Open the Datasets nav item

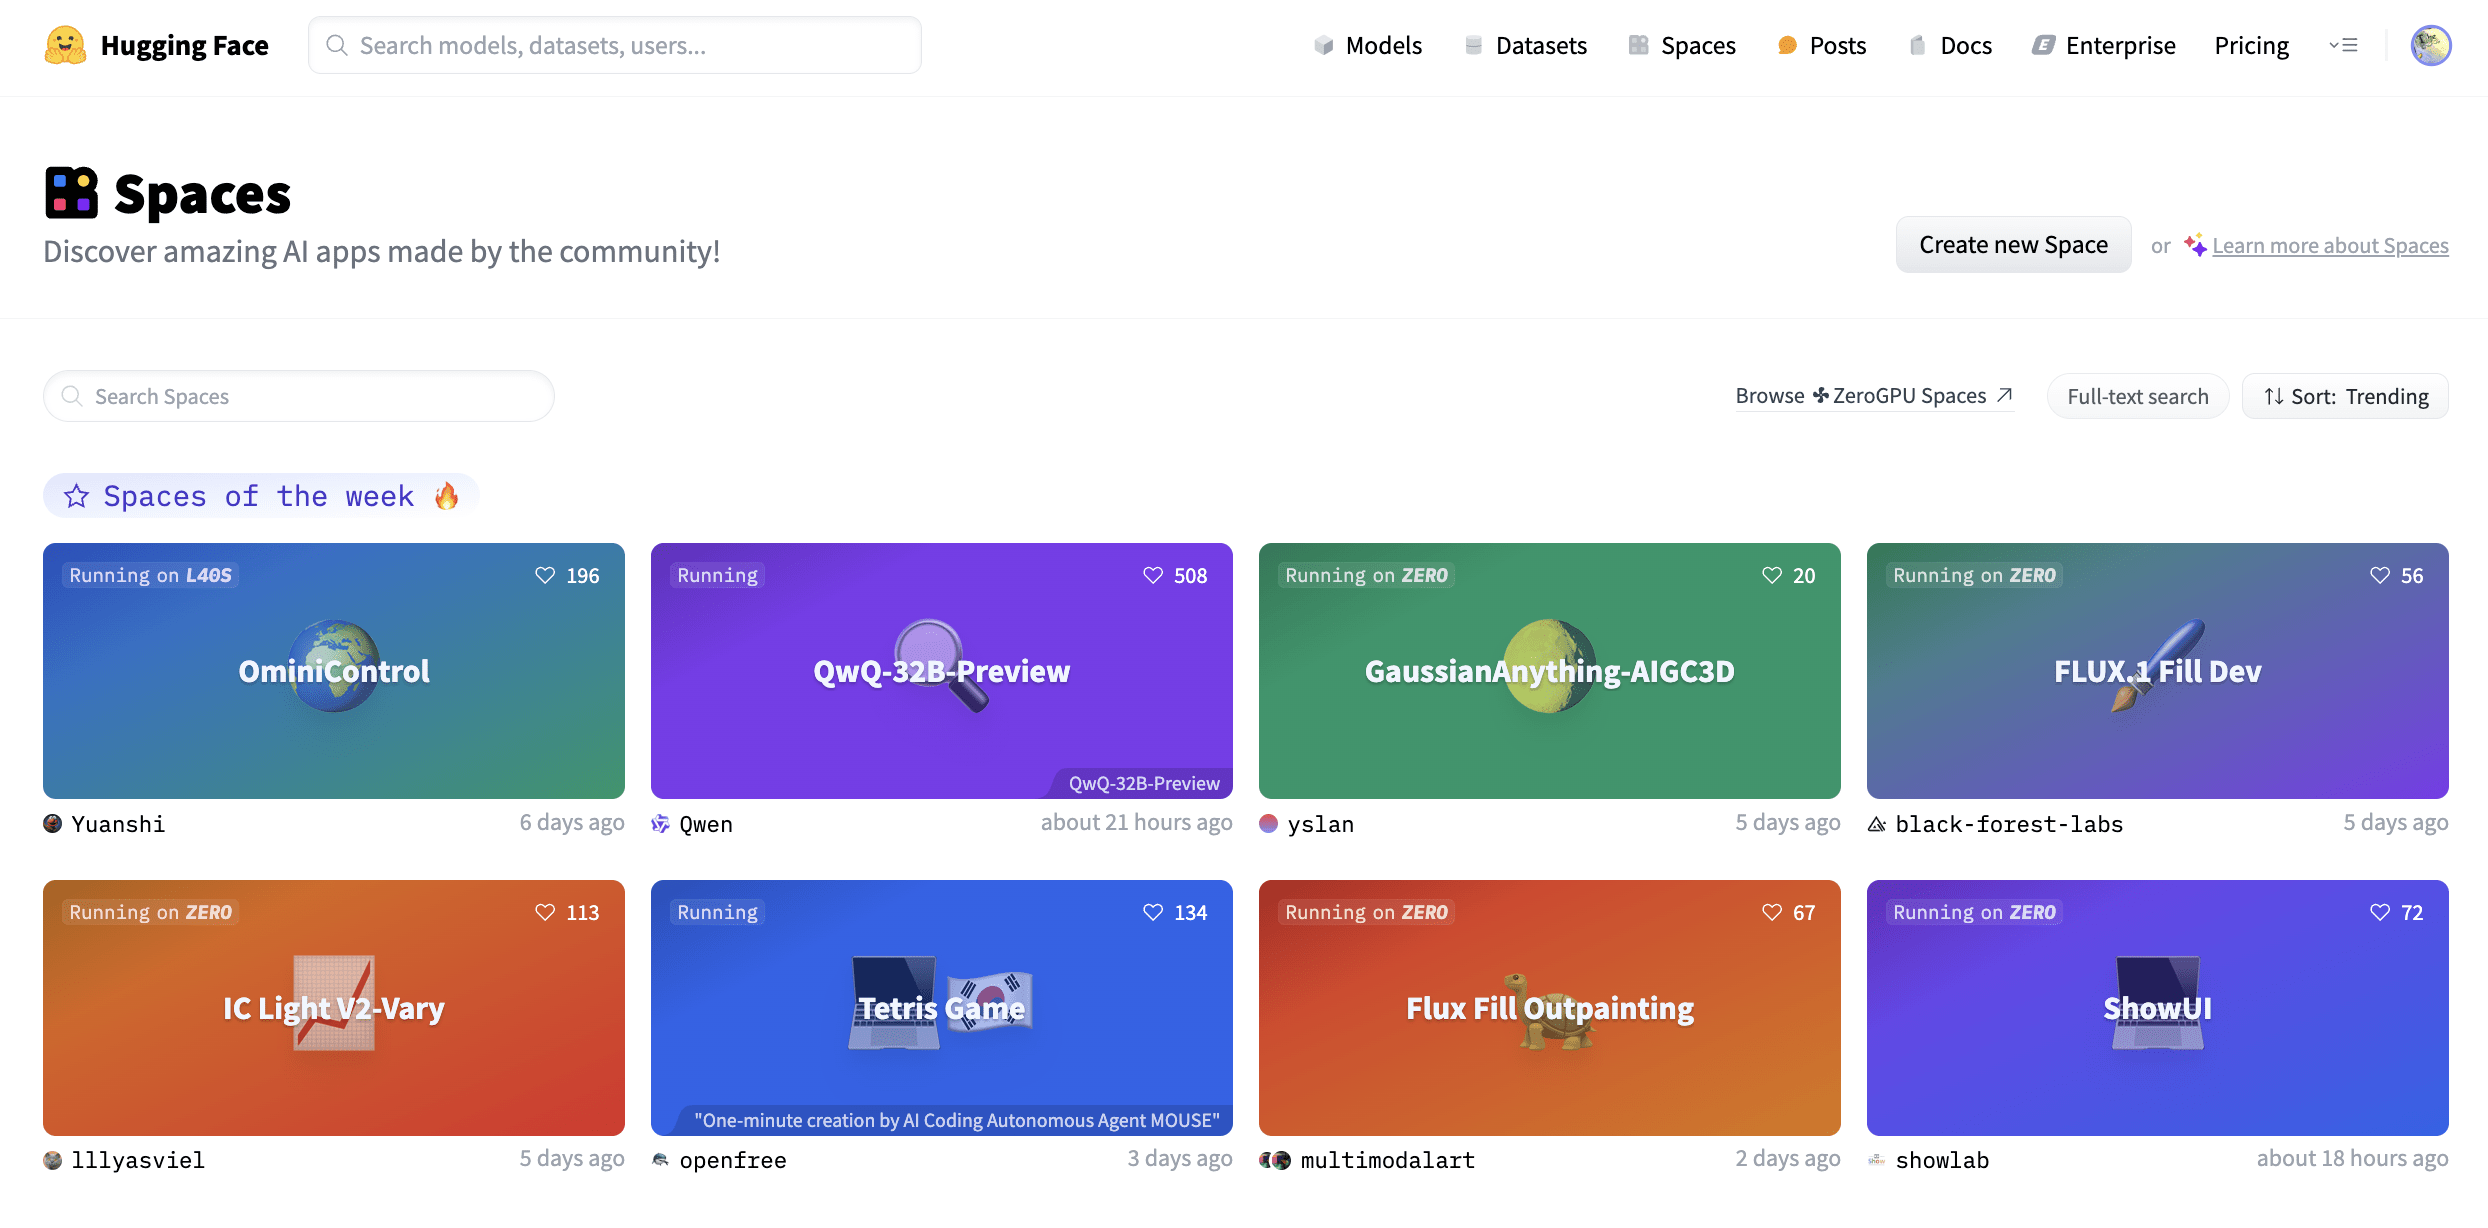1525,45
